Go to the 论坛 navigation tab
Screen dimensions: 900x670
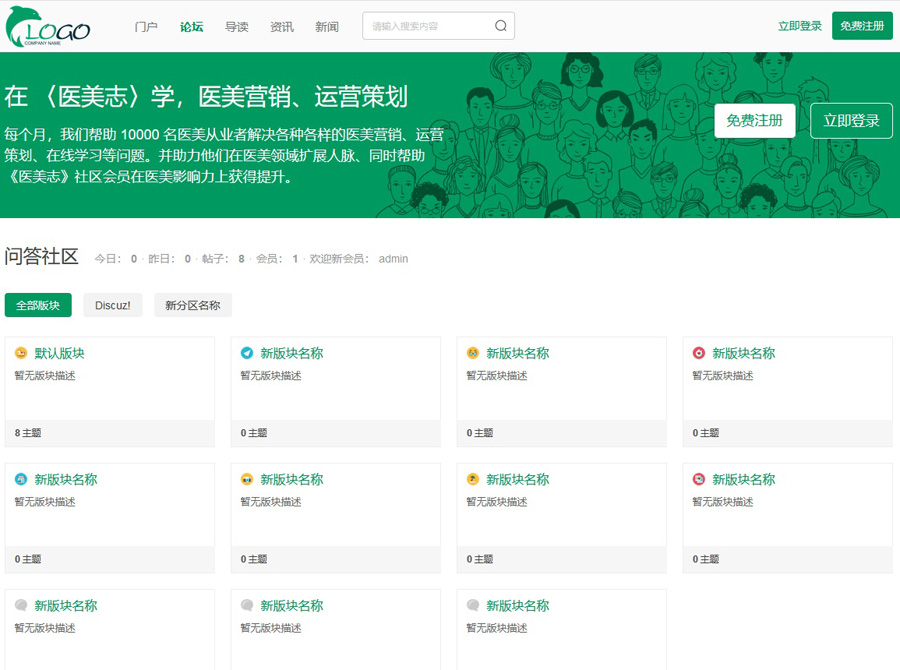point(192,27)
